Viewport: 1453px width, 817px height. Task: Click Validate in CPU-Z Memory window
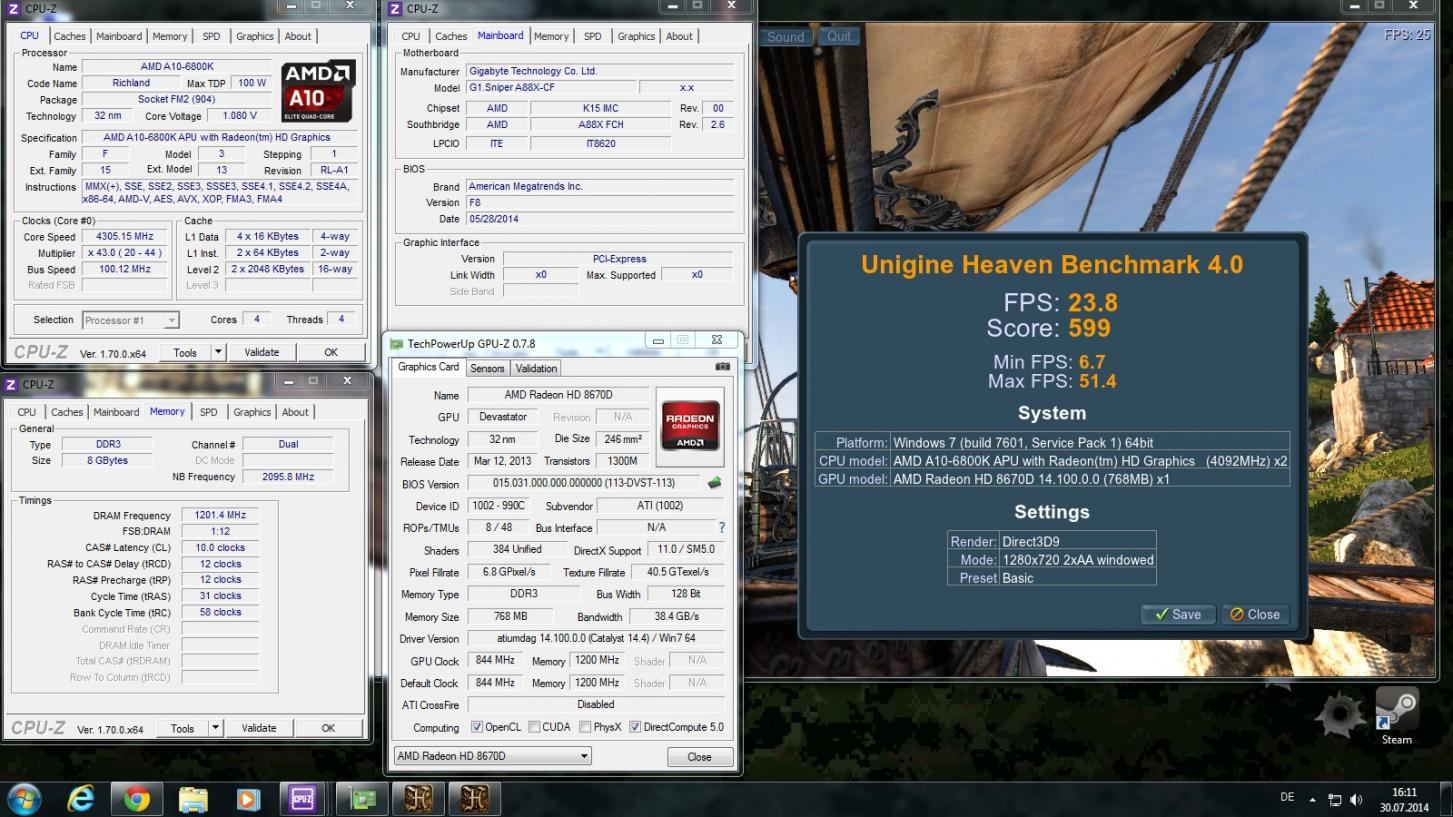click(259, 728)
